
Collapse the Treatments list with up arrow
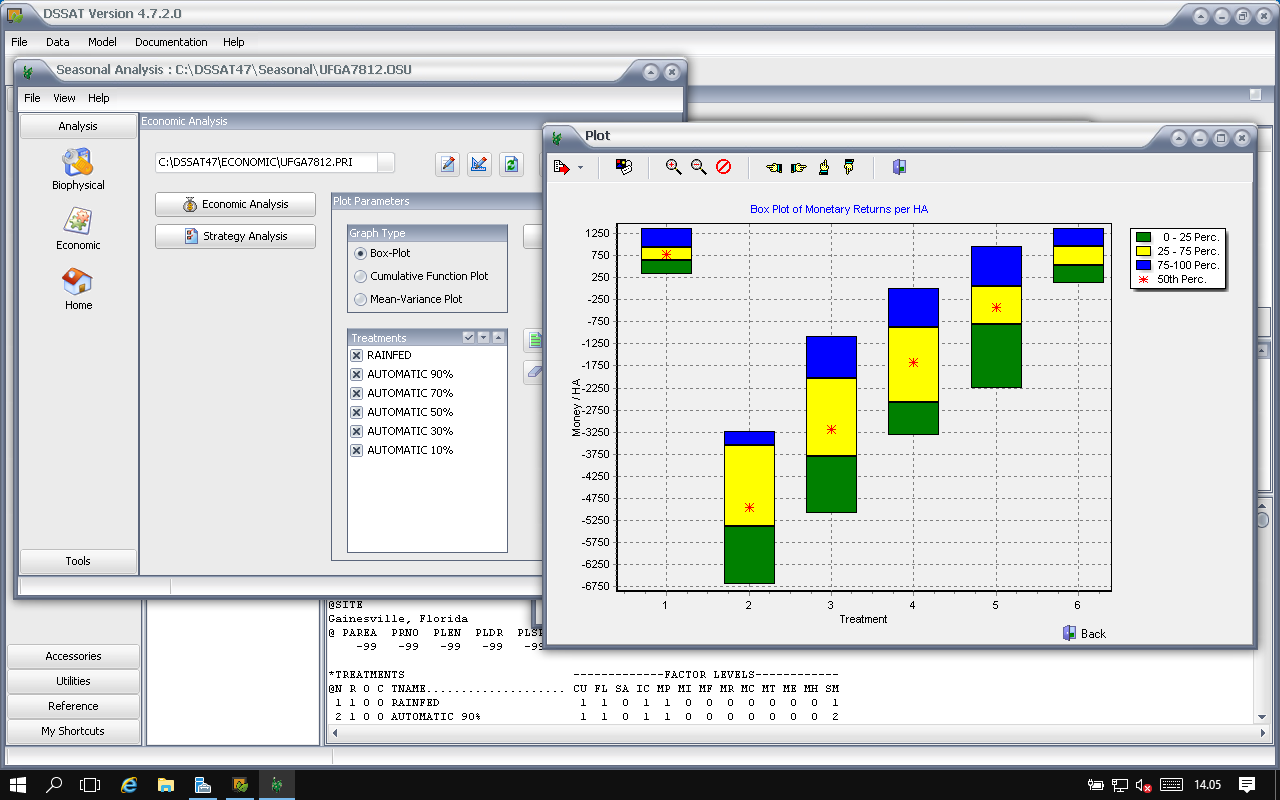(x=498, y=338)
